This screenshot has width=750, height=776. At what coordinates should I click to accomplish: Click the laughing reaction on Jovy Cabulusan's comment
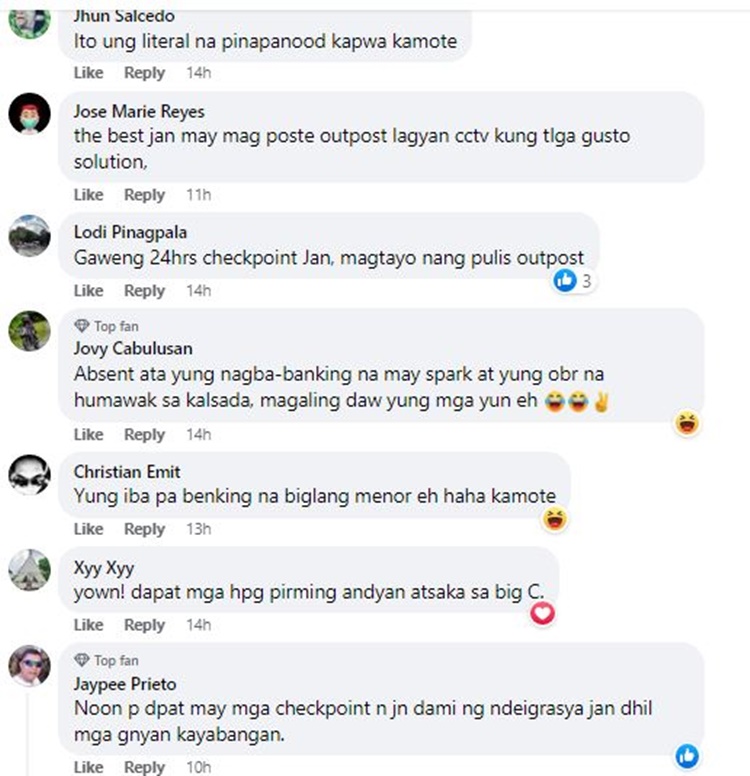point(687,424)
